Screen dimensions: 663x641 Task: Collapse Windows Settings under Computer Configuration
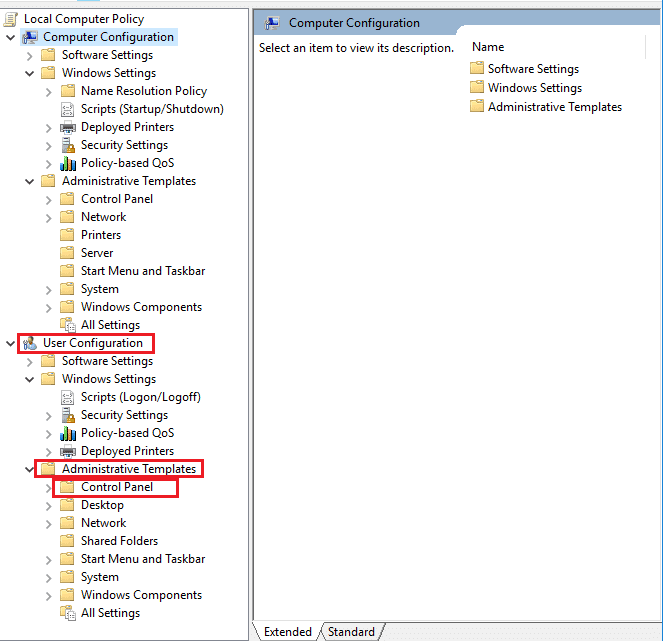[30, 74]
